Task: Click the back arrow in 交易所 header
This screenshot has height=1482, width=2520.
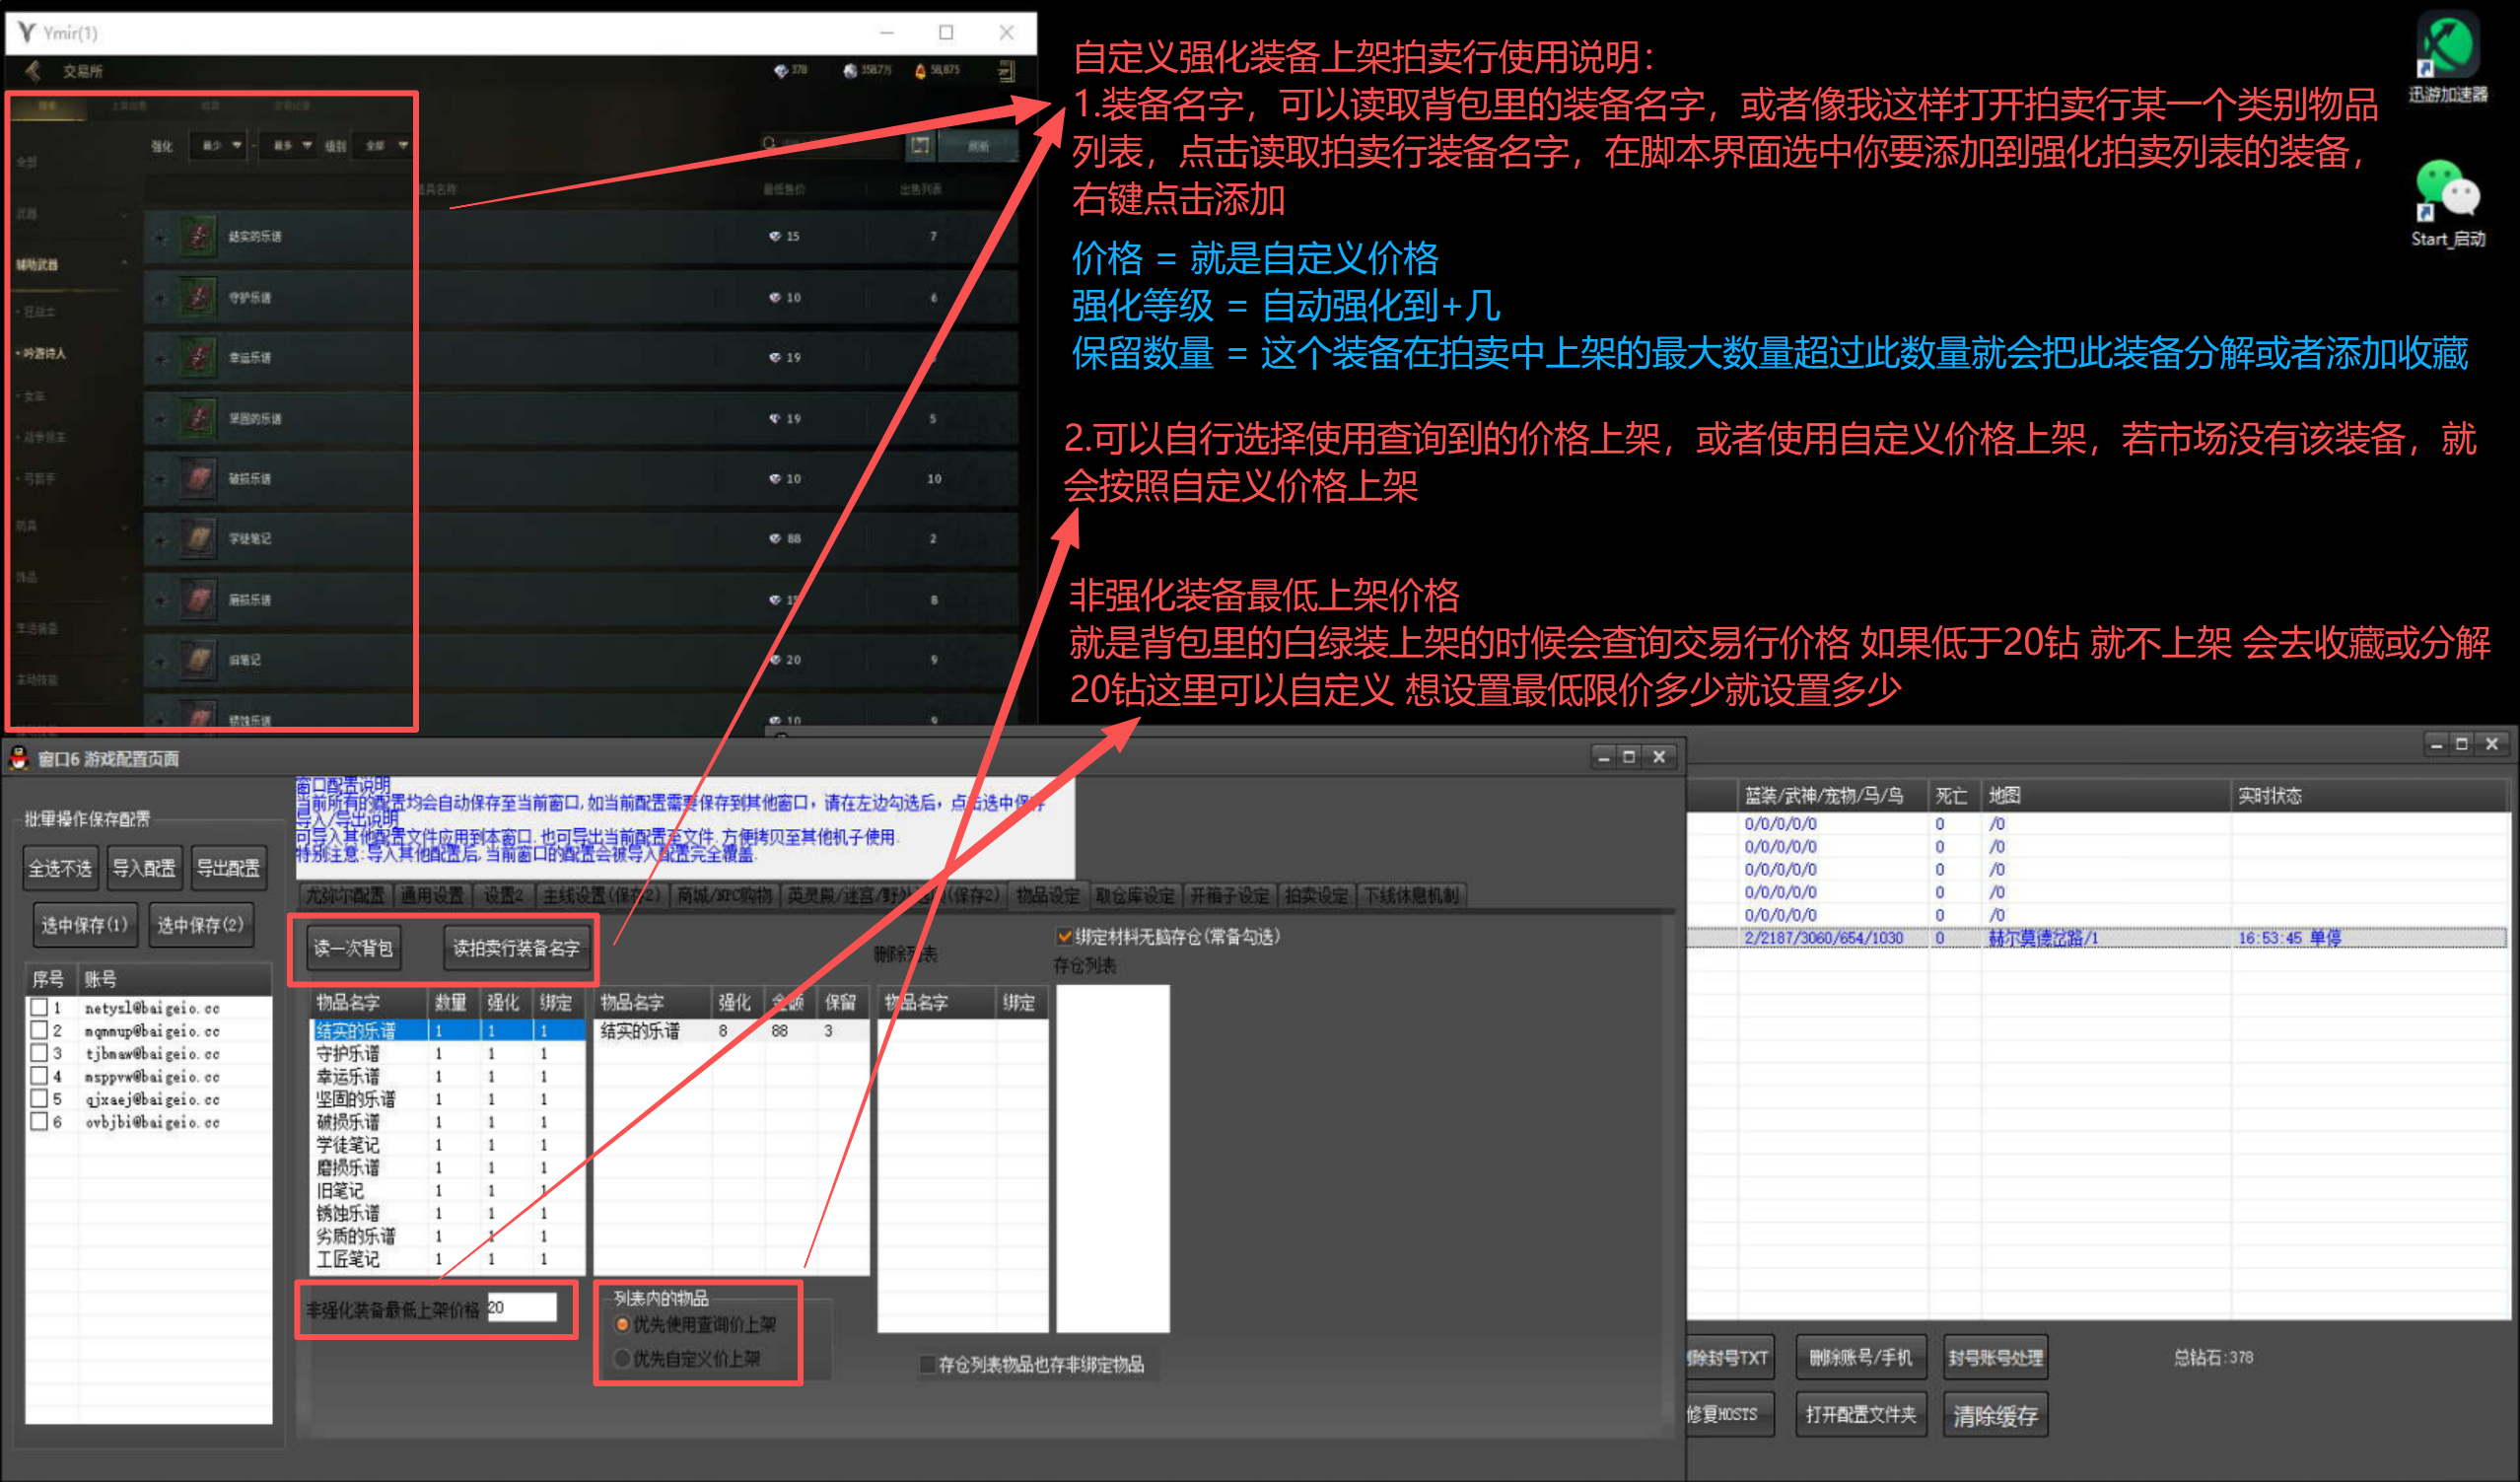Action: (33, 70)
